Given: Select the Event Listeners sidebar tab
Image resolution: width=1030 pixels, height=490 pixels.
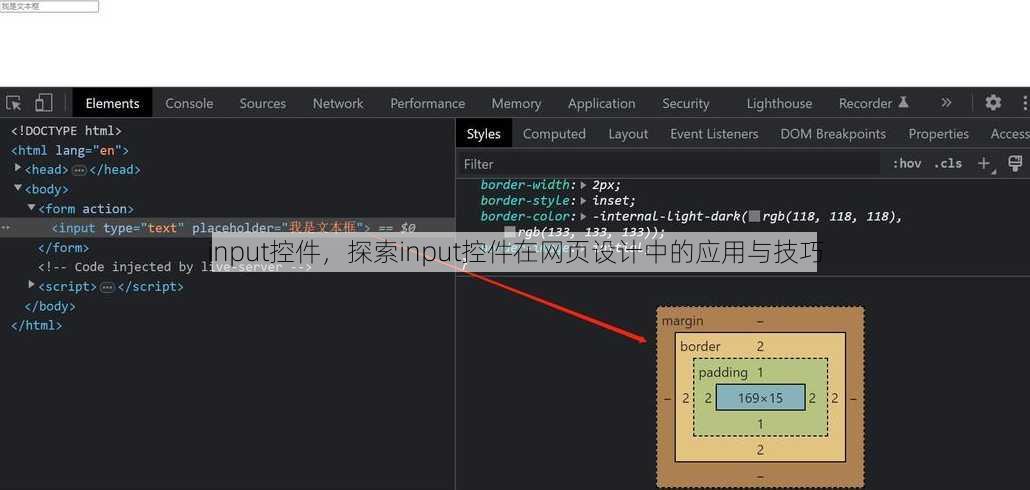Looking at the screenshot, I should pyautogui.click(x=714, y=134).
